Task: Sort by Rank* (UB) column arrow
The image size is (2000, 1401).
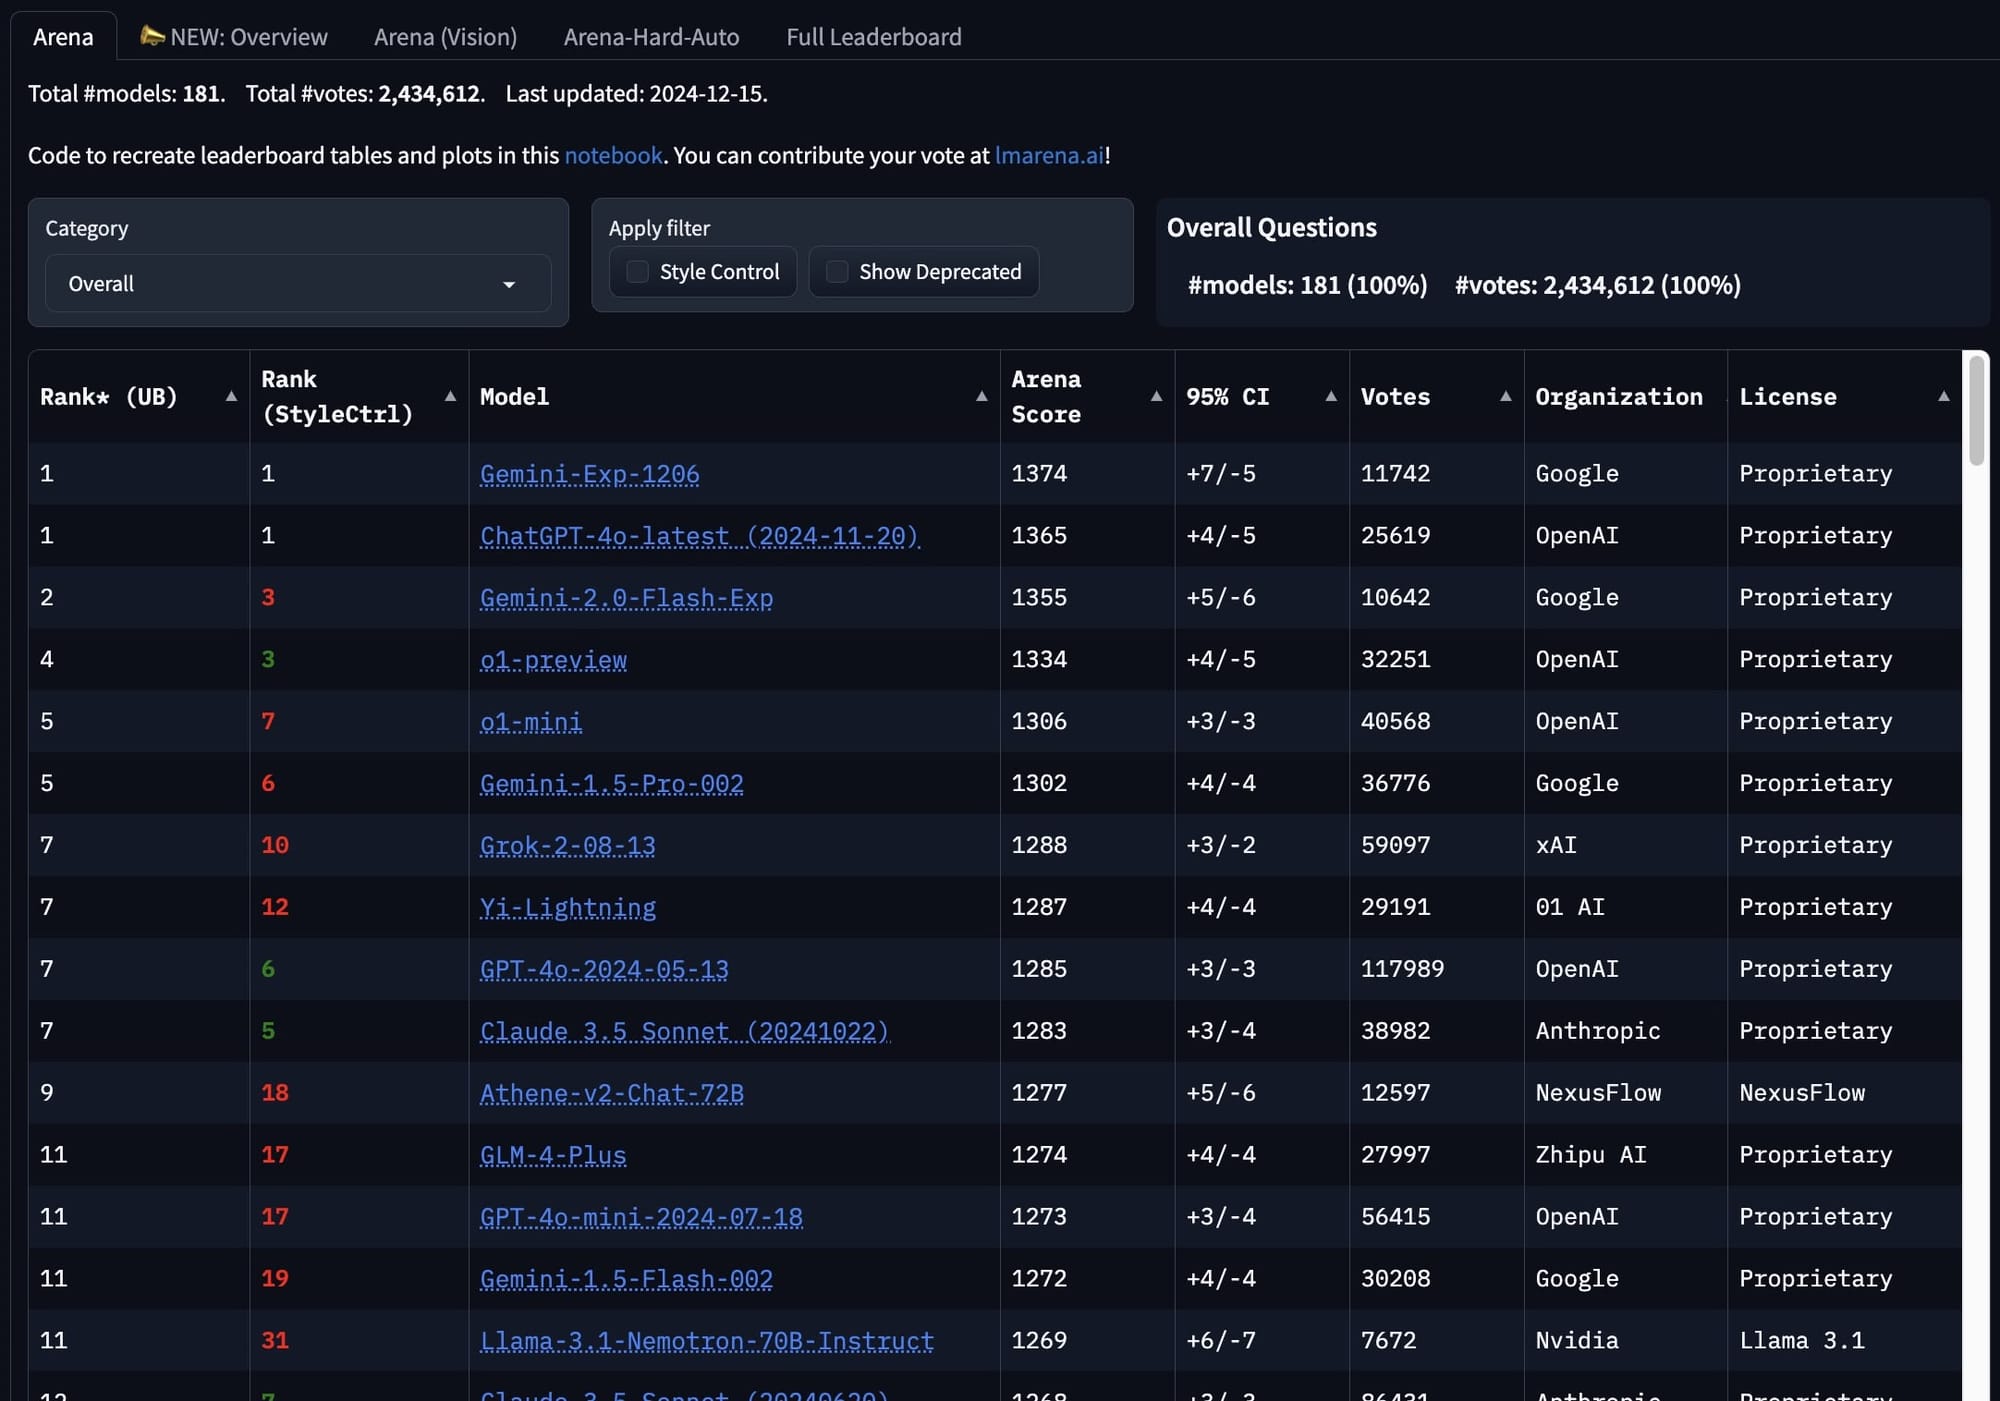Action: coord(231,396)
